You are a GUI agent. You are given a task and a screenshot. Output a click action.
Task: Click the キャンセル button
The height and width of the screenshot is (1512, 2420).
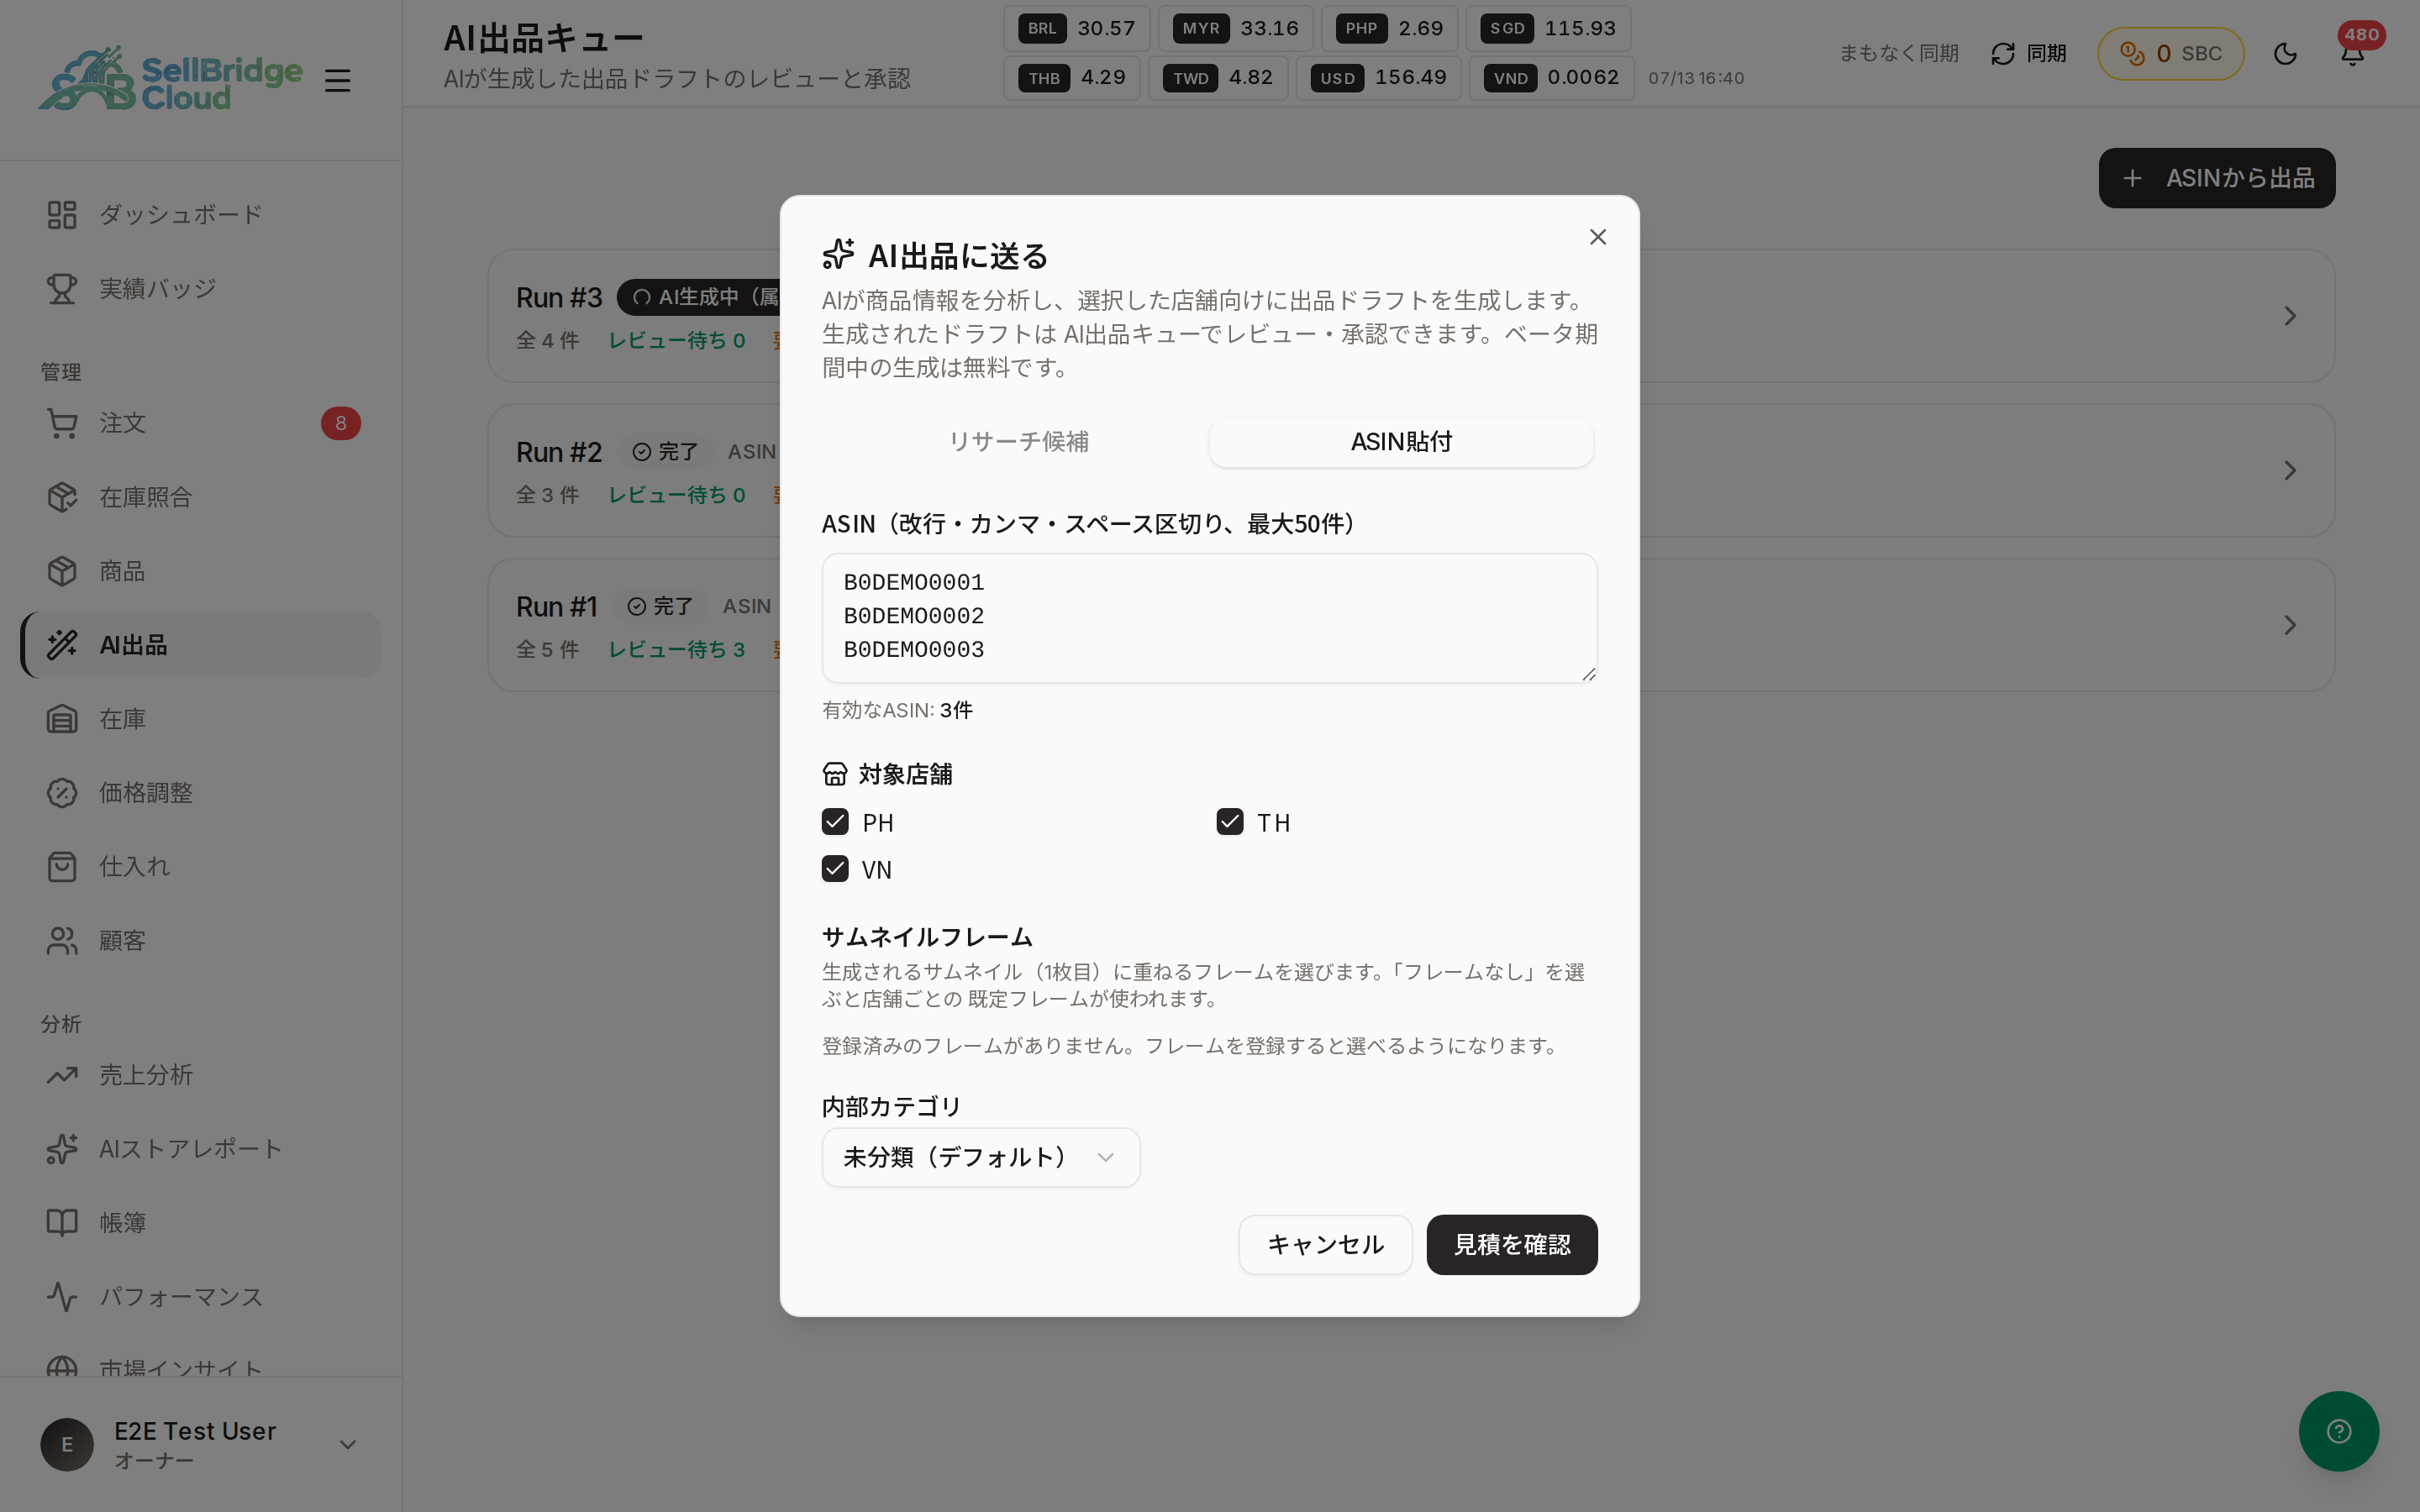(x=1325, y=1245)
